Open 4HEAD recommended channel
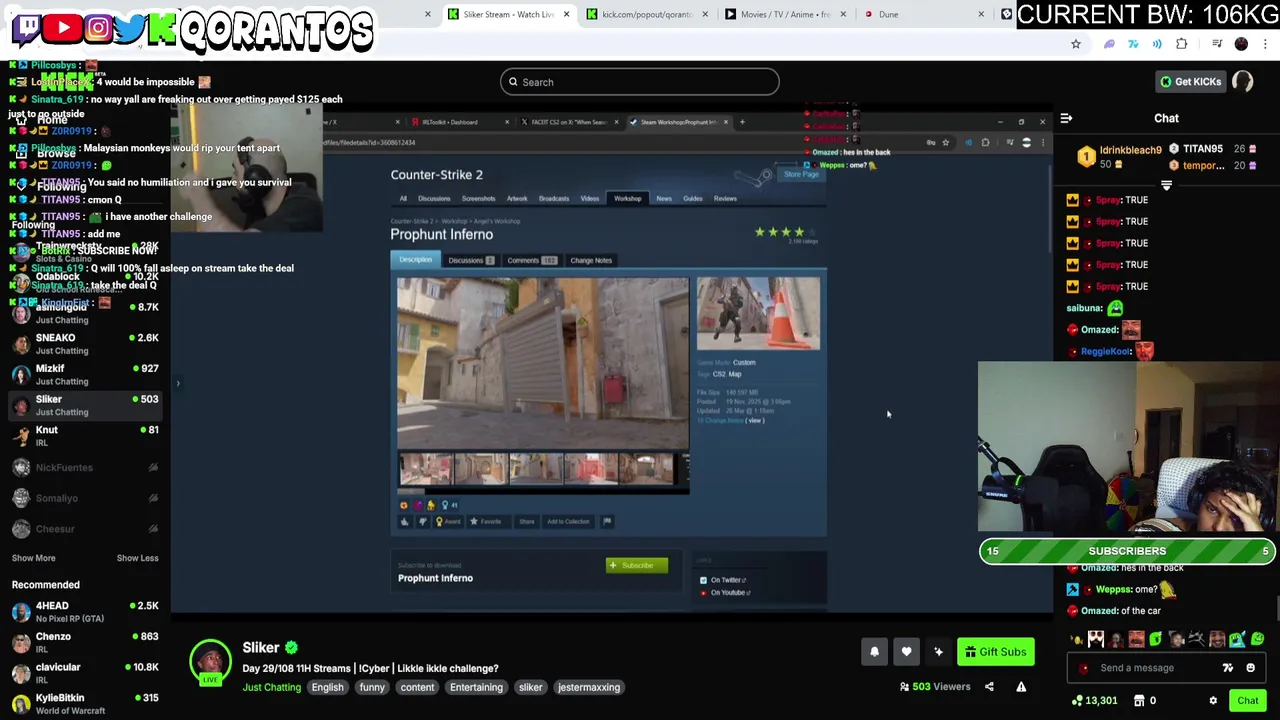This screenshot has height=720, width=1280. point(85,612)
